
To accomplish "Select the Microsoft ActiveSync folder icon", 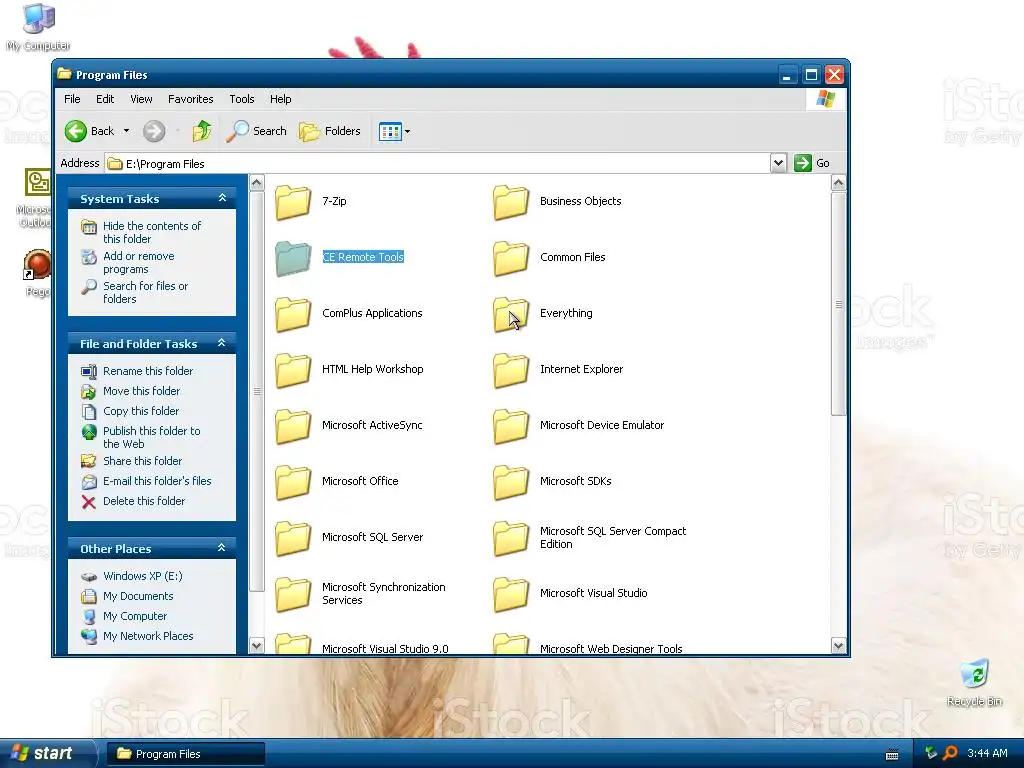I will (293, 426).
